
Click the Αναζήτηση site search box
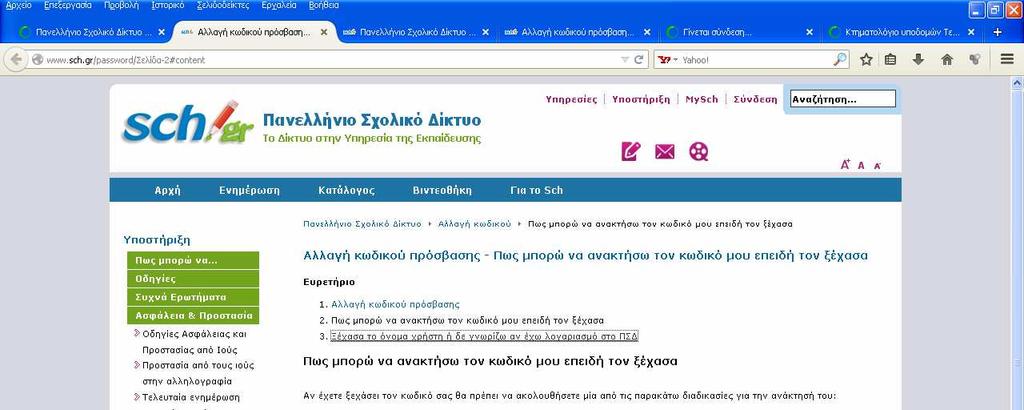tap(843, 99)
